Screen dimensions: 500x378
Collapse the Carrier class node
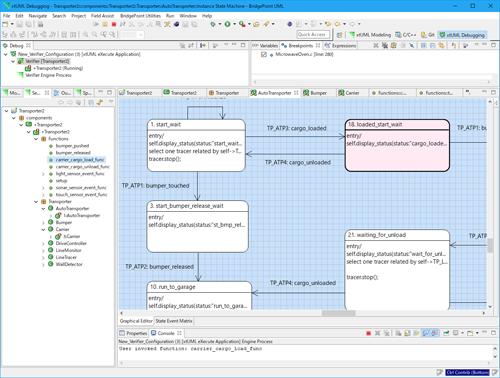click(x=43, y=229)
